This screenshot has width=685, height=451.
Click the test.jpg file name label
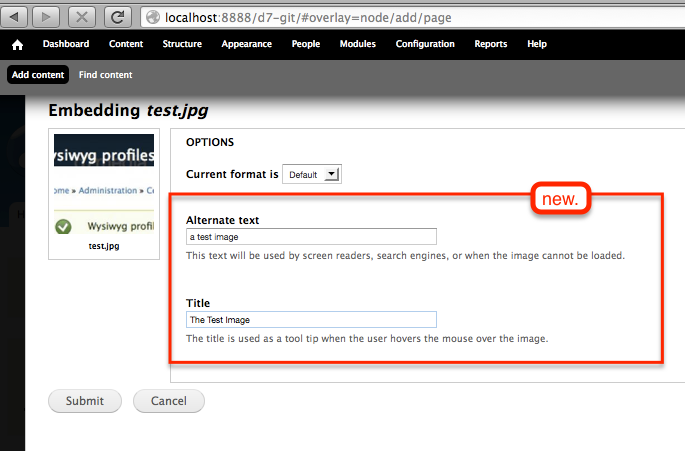coord(104,246)
